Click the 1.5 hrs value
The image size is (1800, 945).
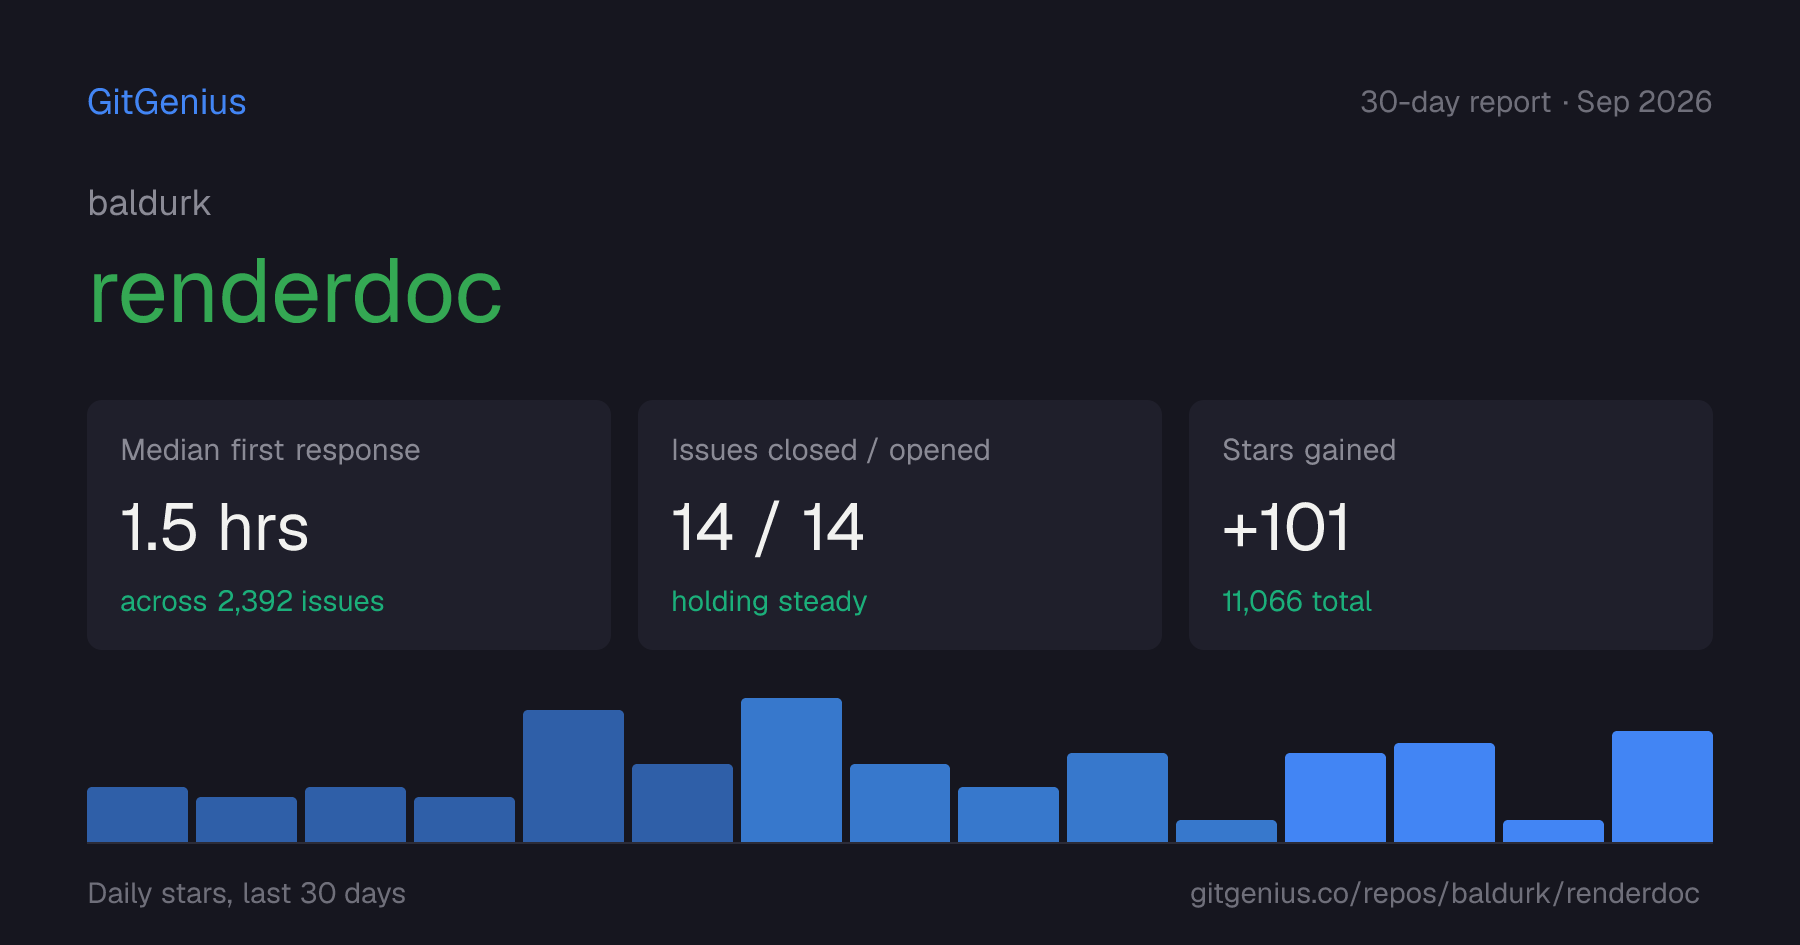pos(215,528)
